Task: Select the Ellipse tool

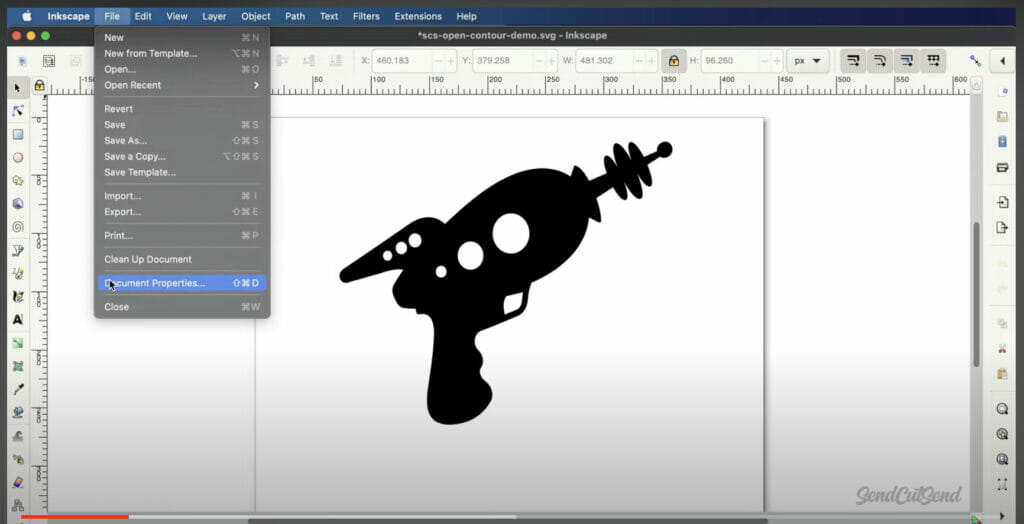Action: click(x=18, y=157)
